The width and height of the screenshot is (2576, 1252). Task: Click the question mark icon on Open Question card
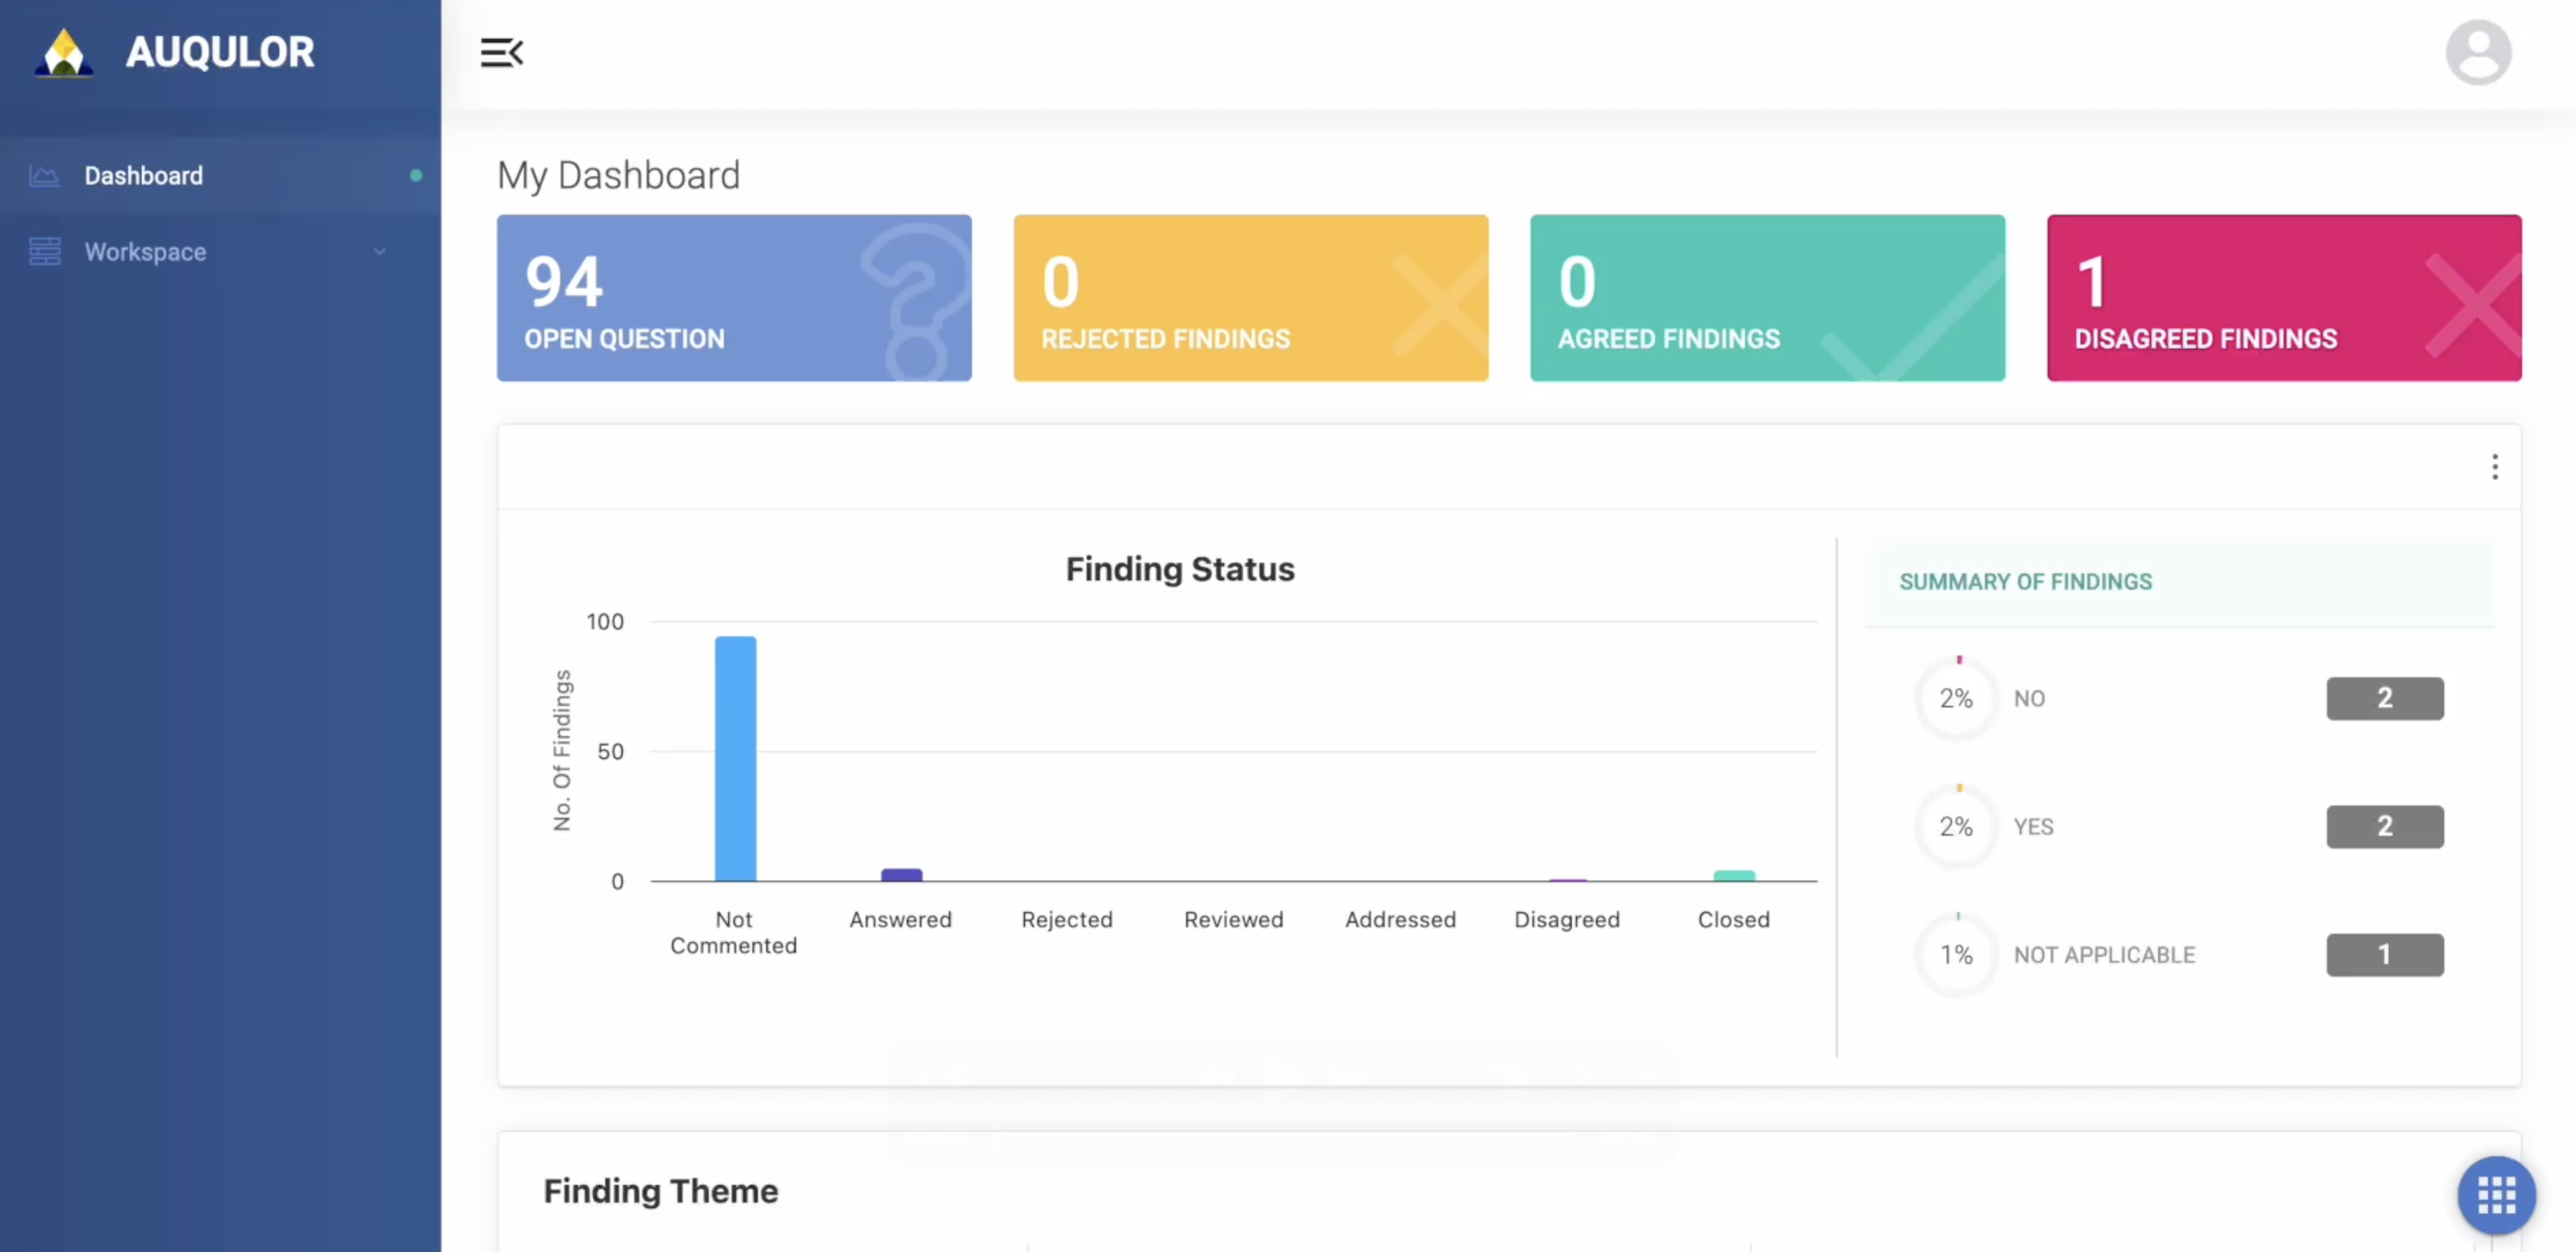click(x=915, y=301)
